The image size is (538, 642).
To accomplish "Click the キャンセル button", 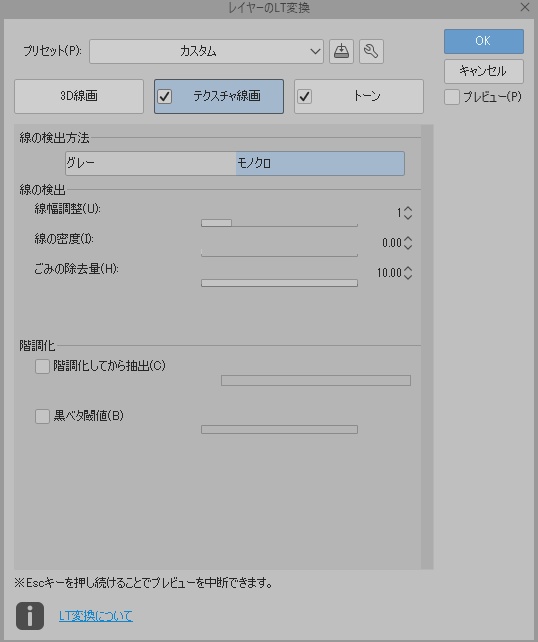I will click(x=484, y=71).
